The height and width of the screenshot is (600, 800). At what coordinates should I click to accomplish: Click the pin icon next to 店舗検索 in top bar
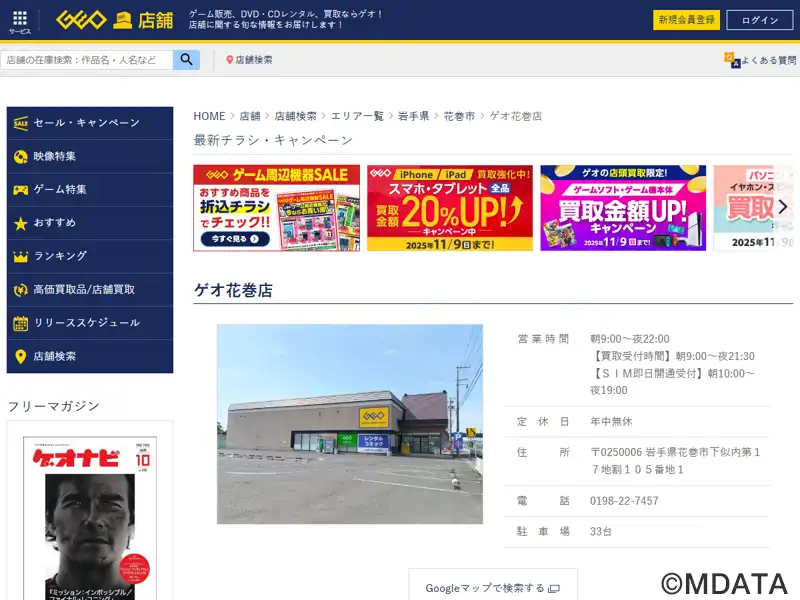click(x=230, y=60)
